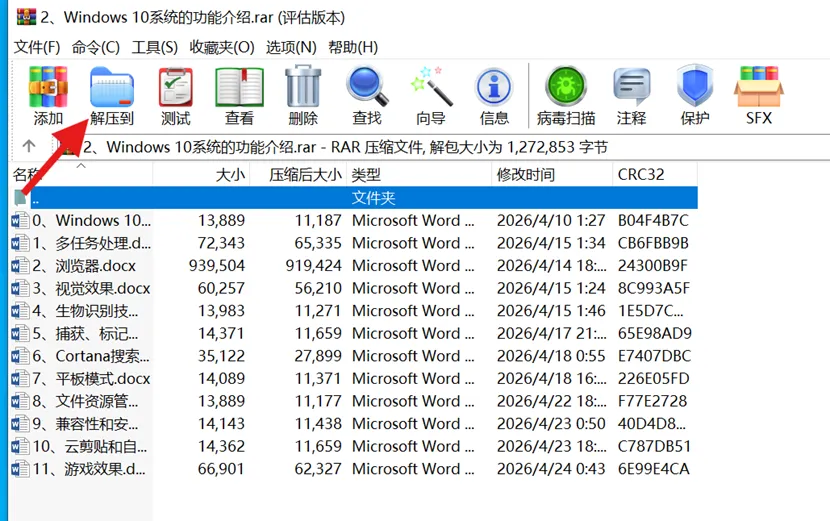Viewport: 830px width, 521px height.
Task: Click the 保护 (Protect) shield icon
Action: 694,86
